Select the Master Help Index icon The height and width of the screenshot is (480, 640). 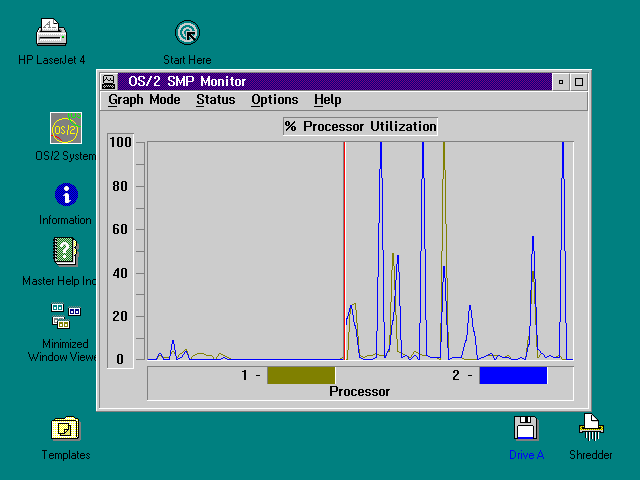(66, 251)
